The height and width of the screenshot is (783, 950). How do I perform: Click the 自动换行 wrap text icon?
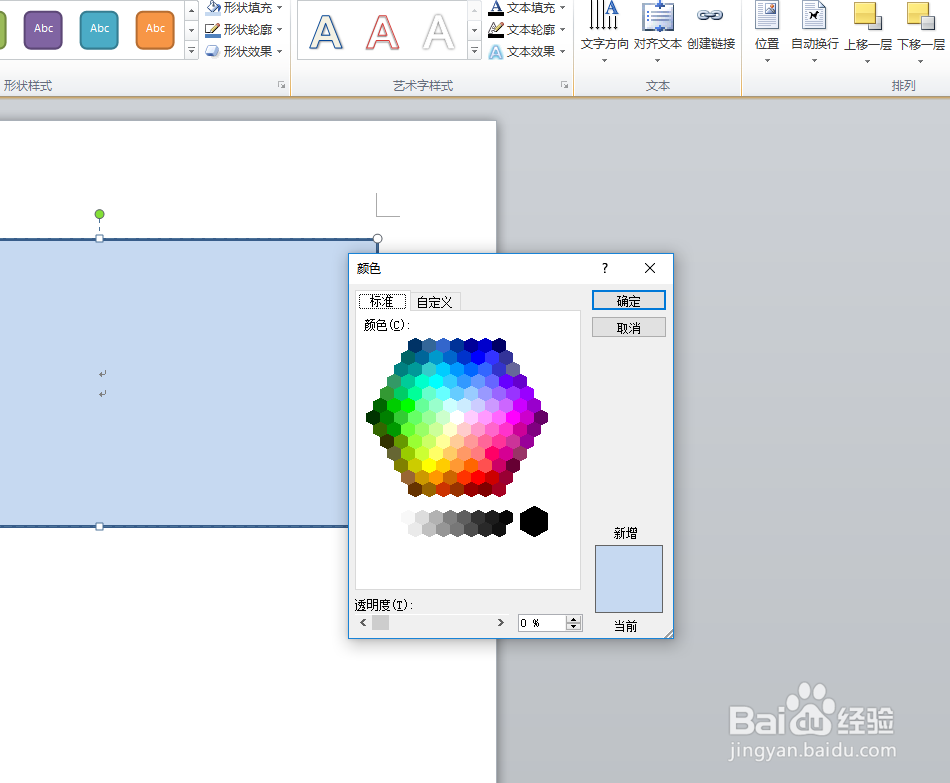tap(814, 16)
